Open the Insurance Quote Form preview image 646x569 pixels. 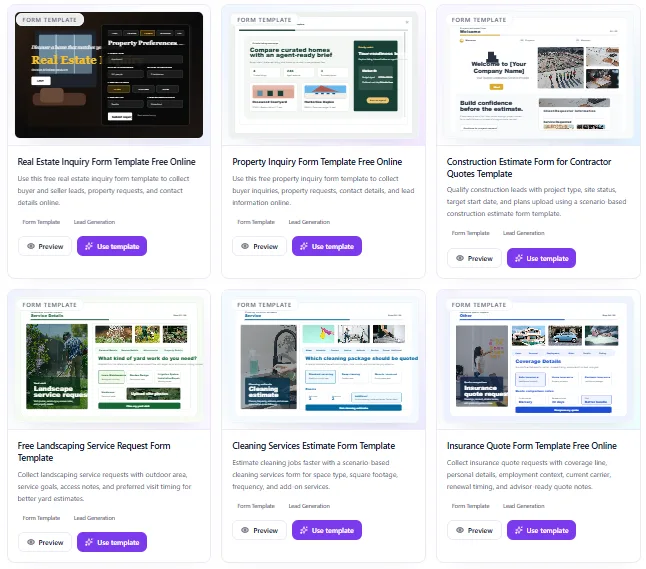click(538, 359)
